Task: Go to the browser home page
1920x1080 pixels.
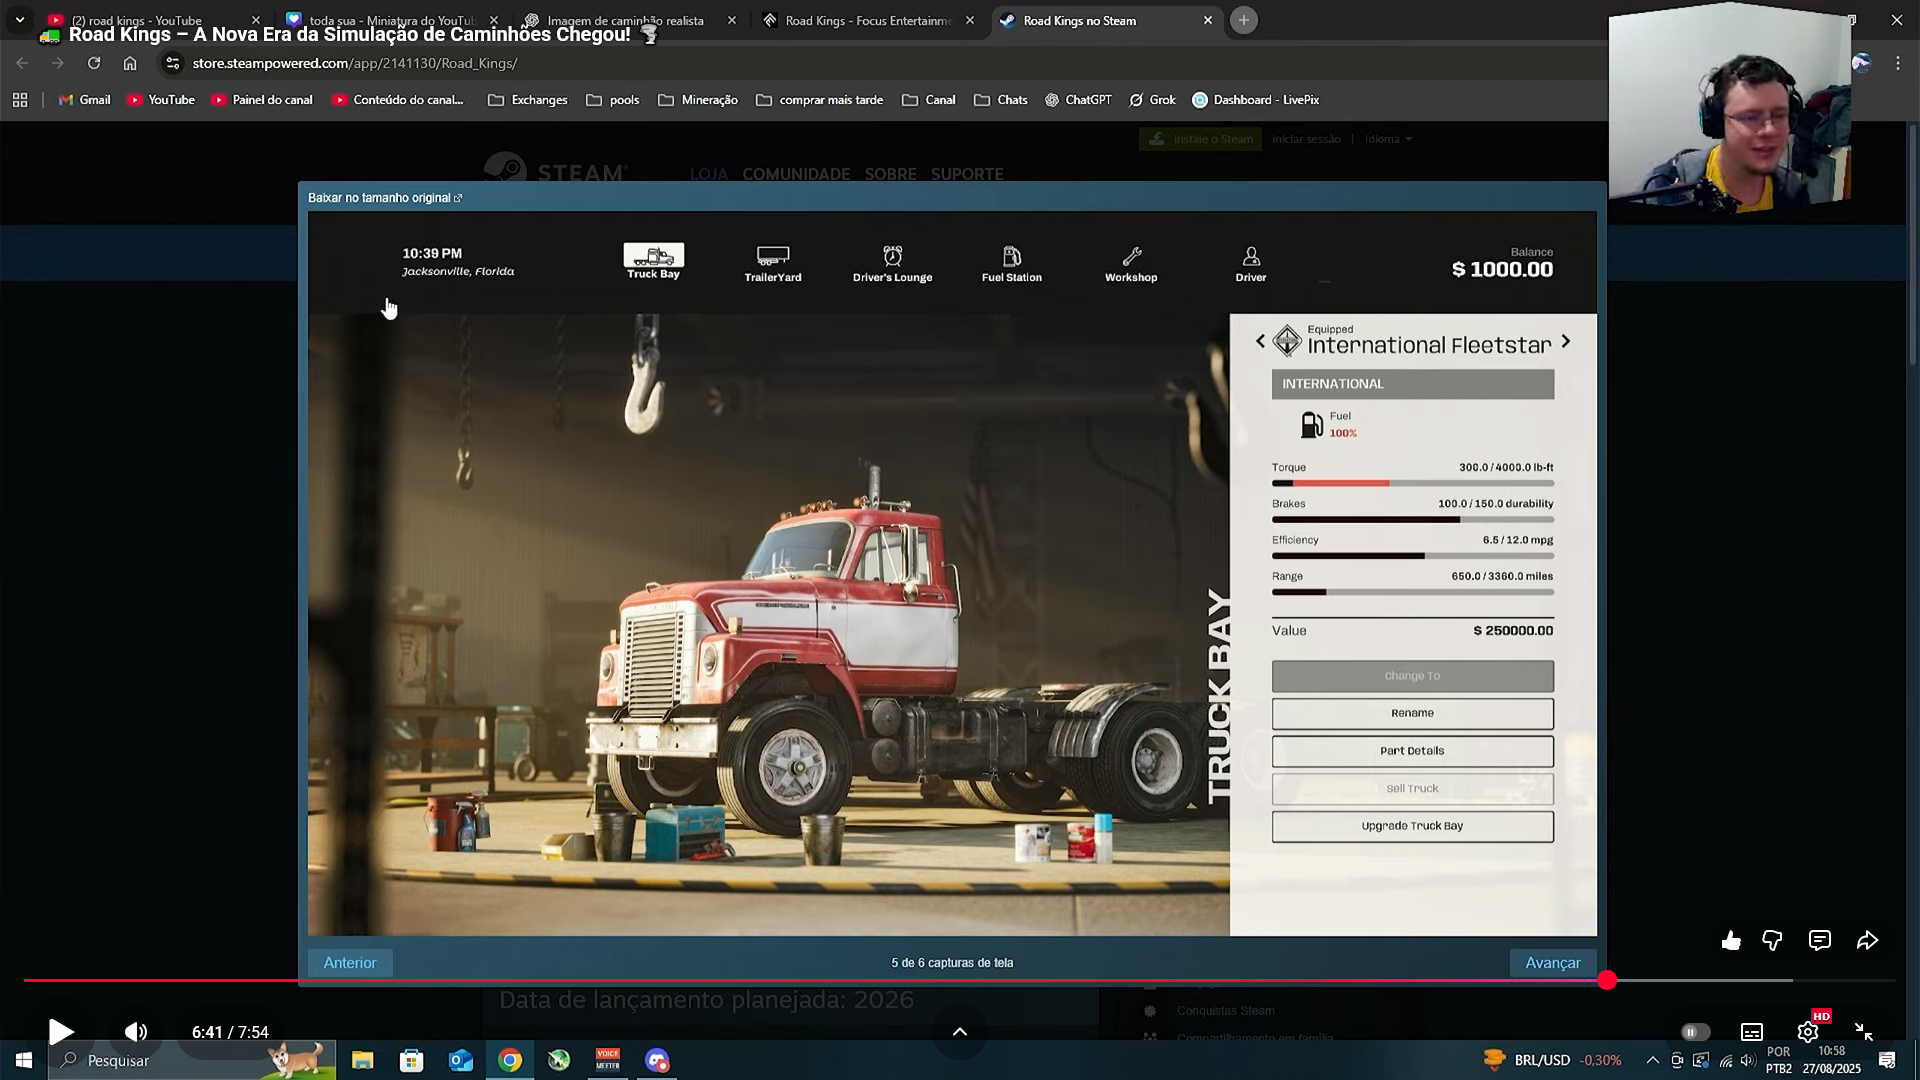Action: pyautogui.click(x=130, y=63)
